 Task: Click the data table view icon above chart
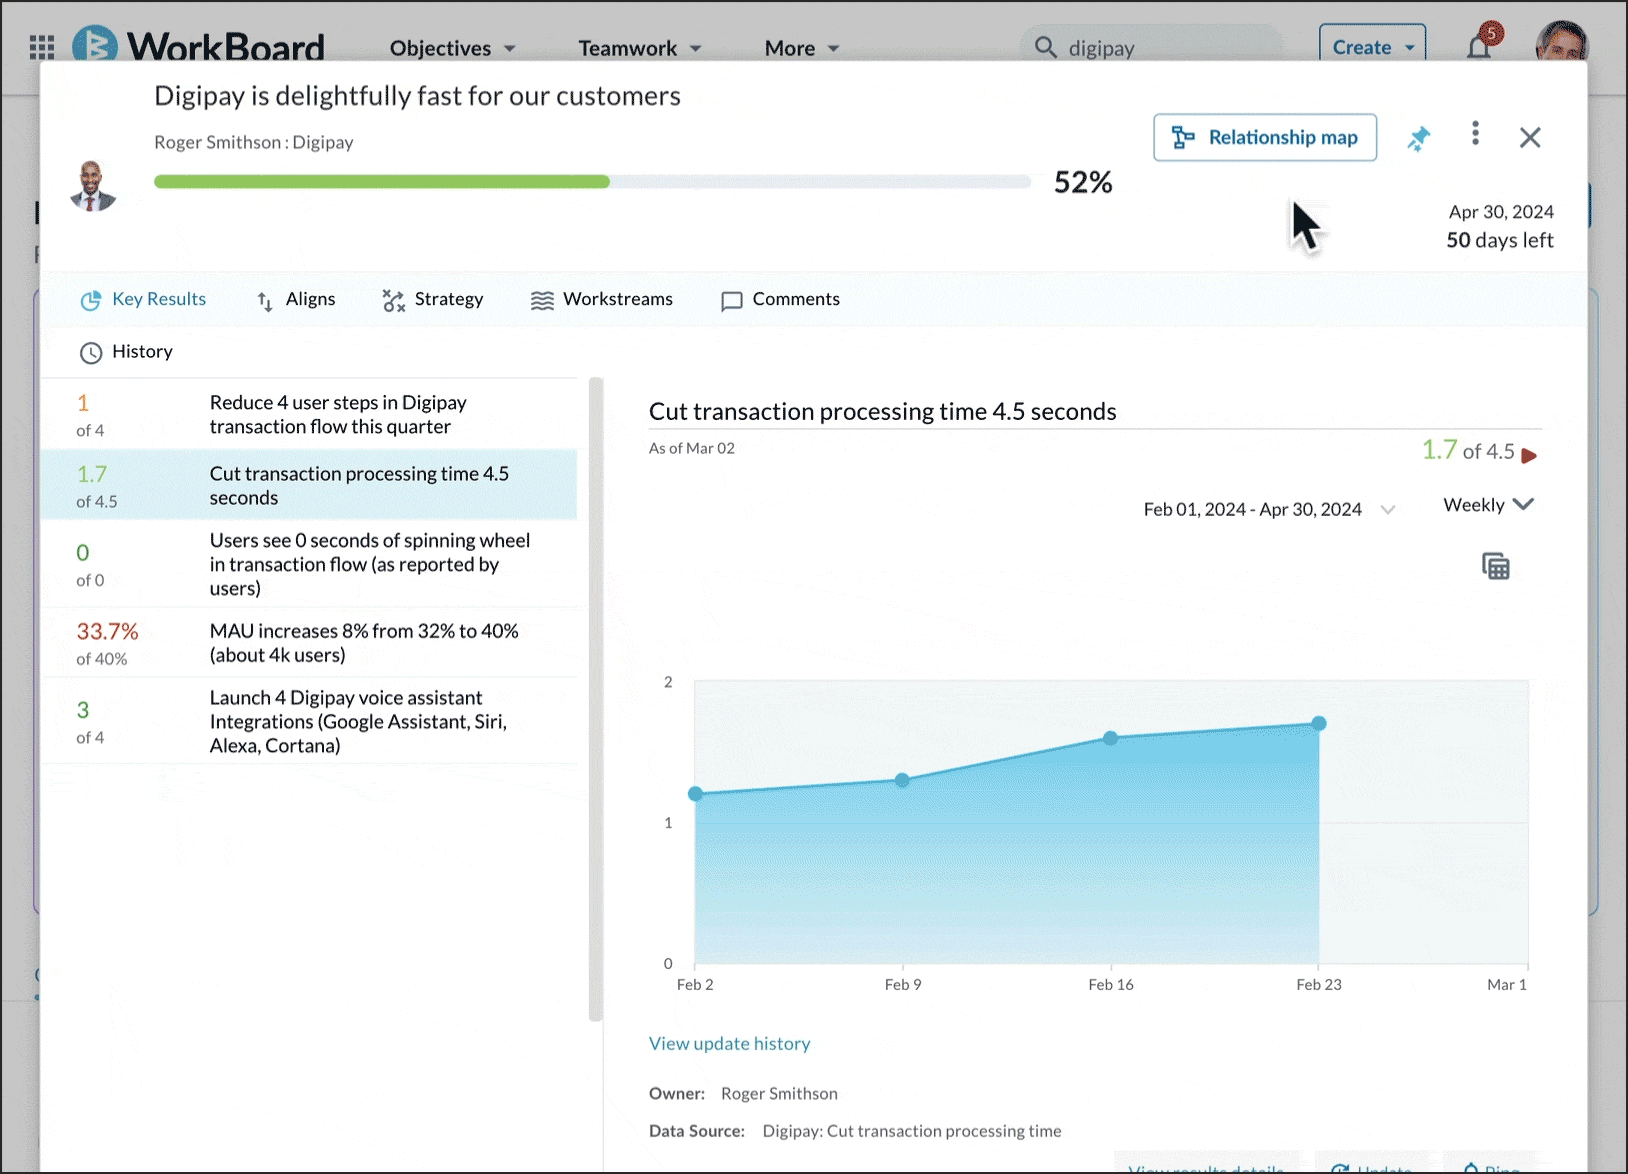(1496, 566)
